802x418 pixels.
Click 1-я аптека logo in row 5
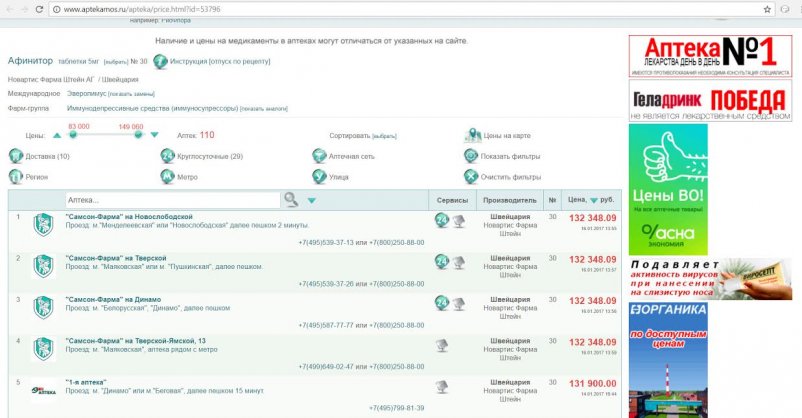43,390
